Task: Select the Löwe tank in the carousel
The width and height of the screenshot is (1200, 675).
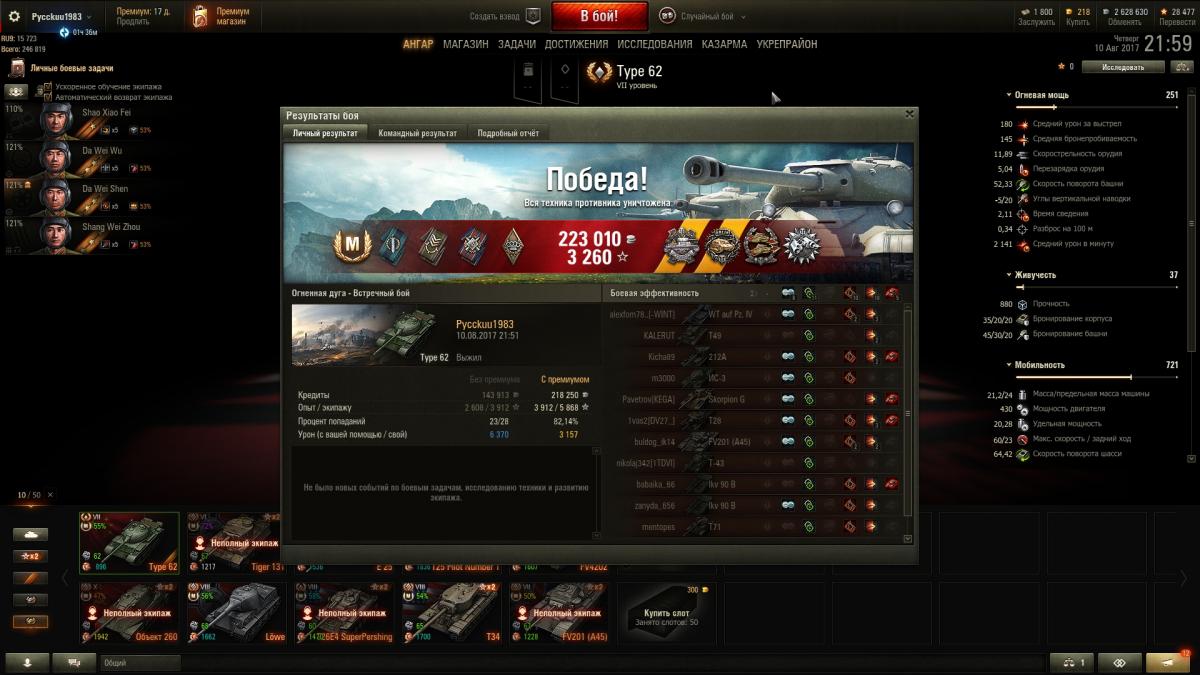Action: 237,612
